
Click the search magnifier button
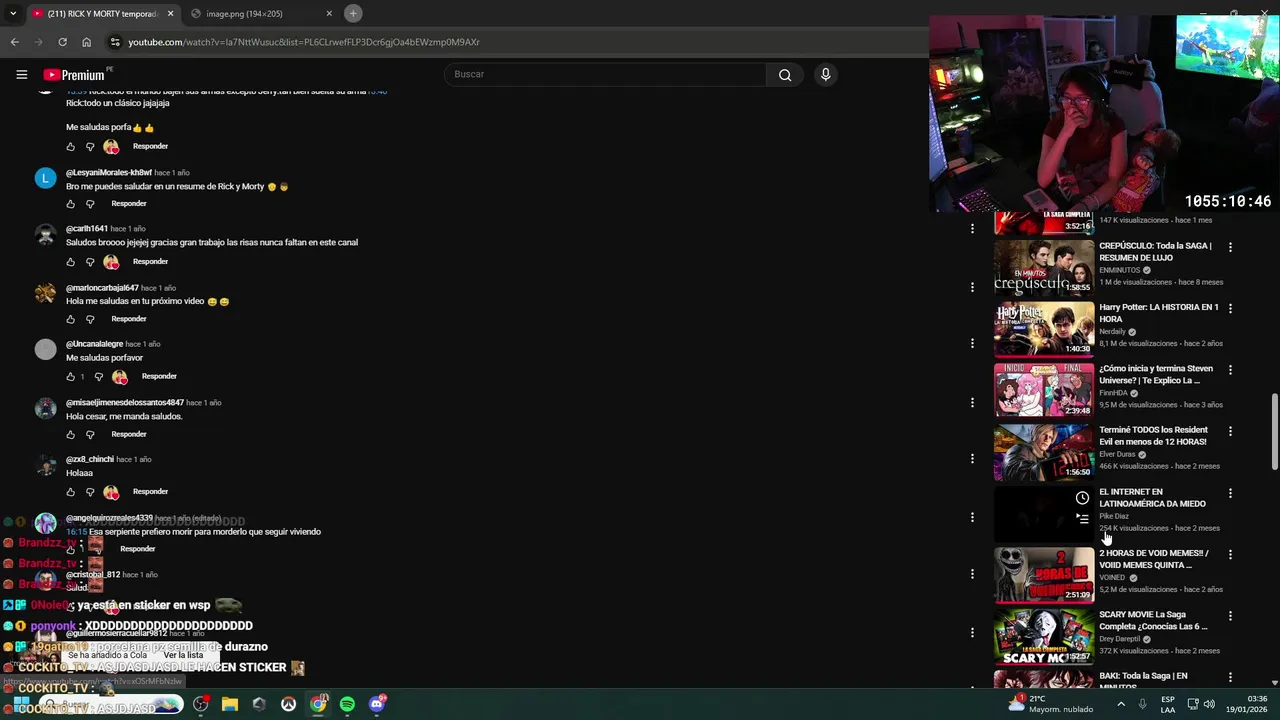pyautogui.click(x=785, y=74)
